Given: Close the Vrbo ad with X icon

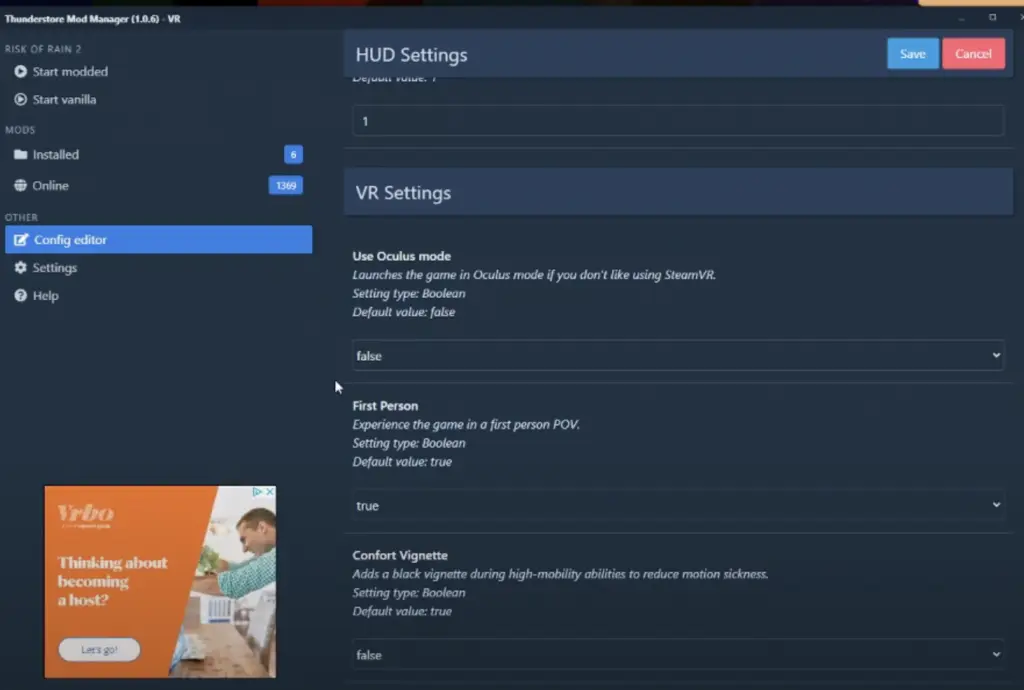Looking at the screenshot, I should tap(270, 492).
